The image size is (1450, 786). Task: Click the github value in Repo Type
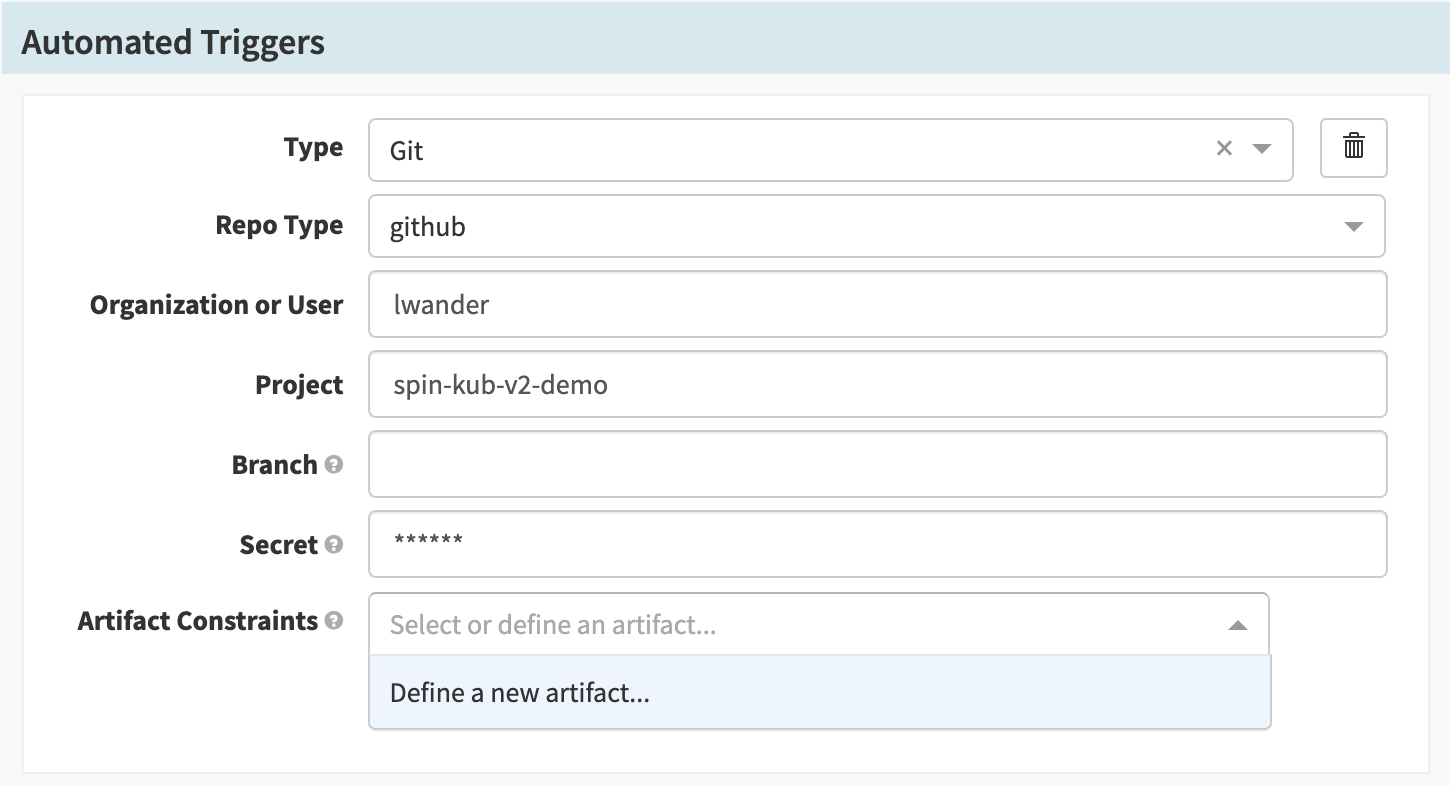(428, 227)
